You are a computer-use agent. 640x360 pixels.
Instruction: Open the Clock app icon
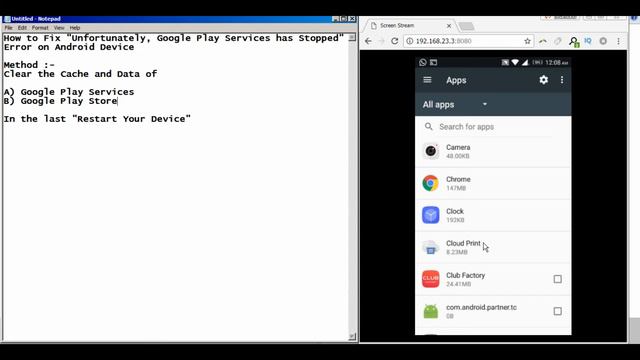pyautogui.click(x=431, y=215)
